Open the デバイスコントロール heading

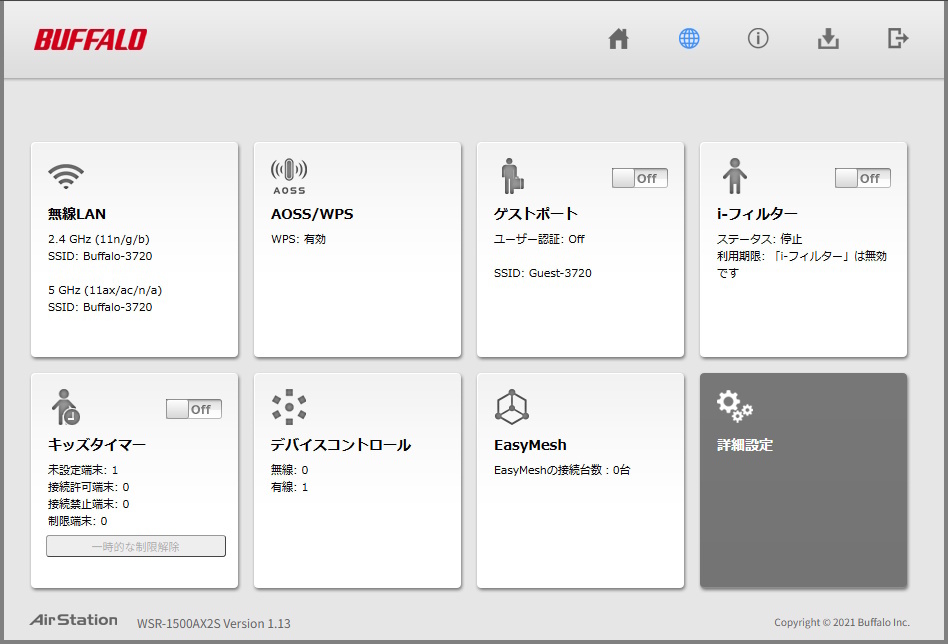click(x=341, y=445)
